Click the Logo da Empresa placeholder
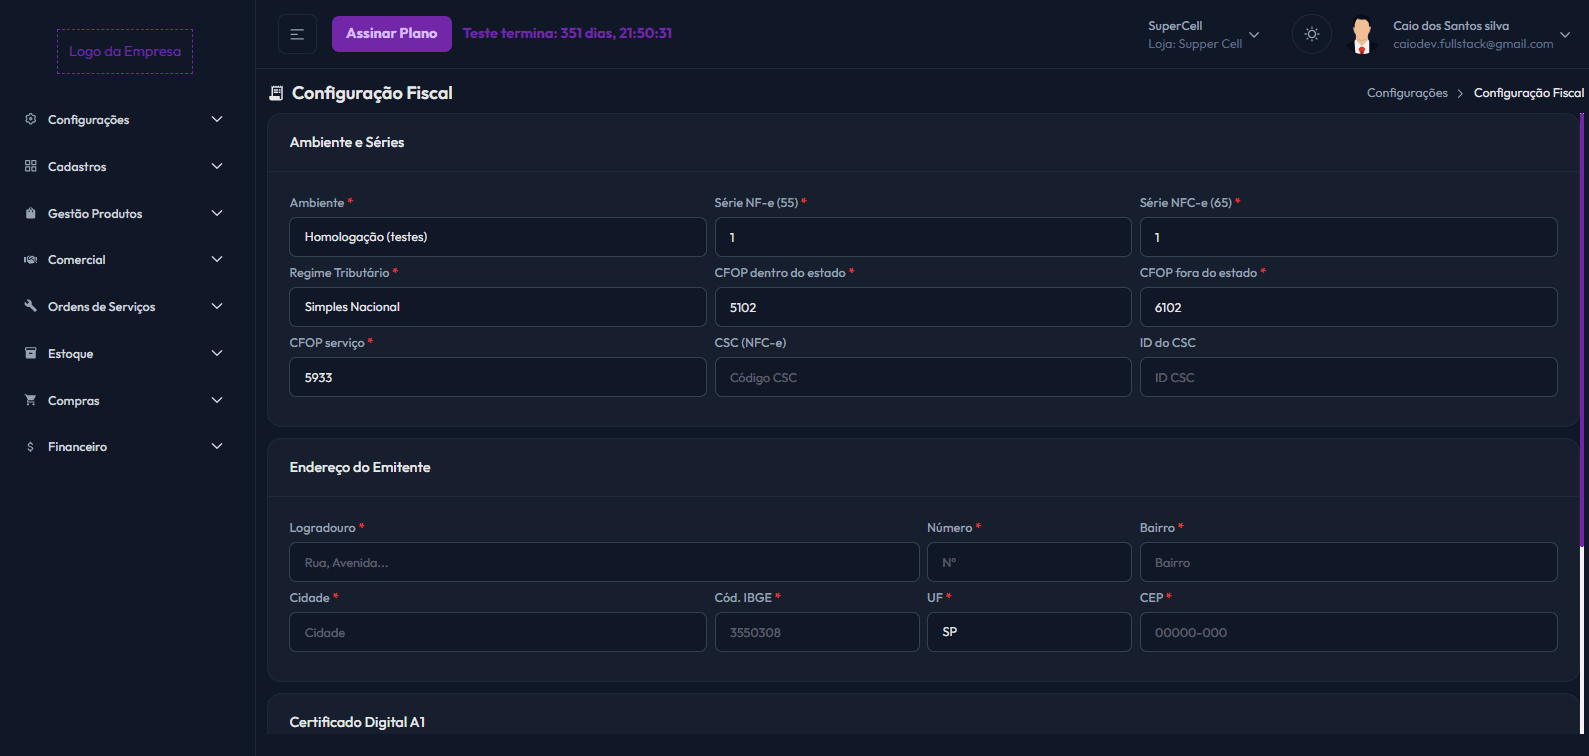This screenshot has height=756, width=1589. click(125, 52)
